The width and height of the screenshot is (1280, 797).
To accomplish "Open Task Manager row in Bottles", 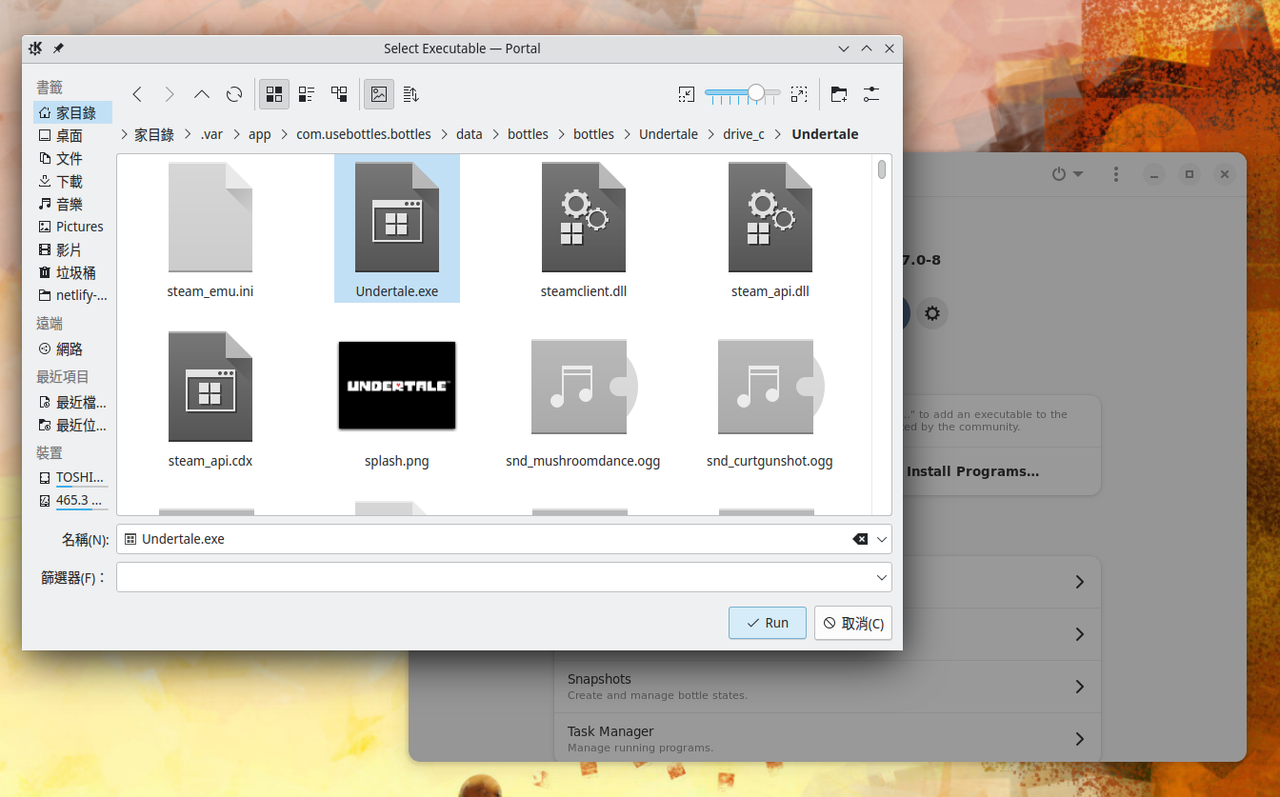I will (x=827, y=738).
